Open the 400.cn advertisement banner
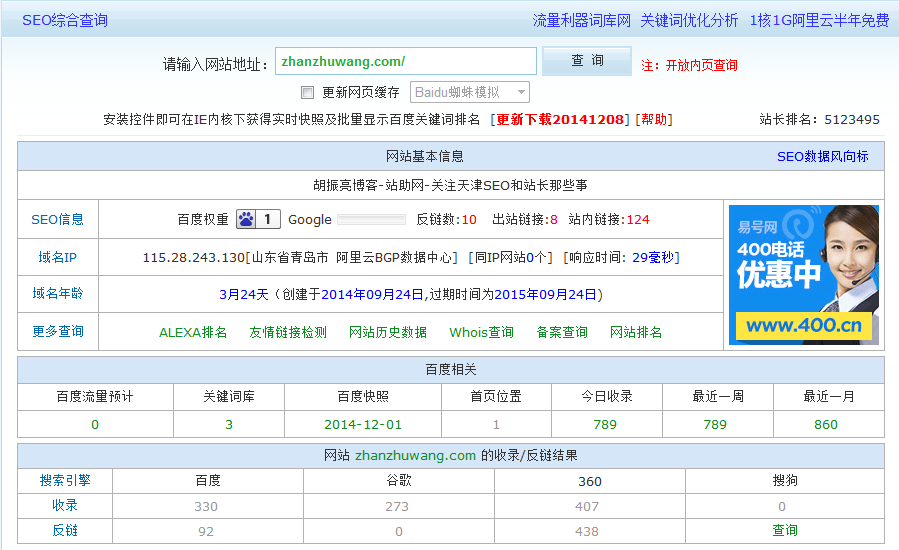899x550 pixels. click(803, 274)
